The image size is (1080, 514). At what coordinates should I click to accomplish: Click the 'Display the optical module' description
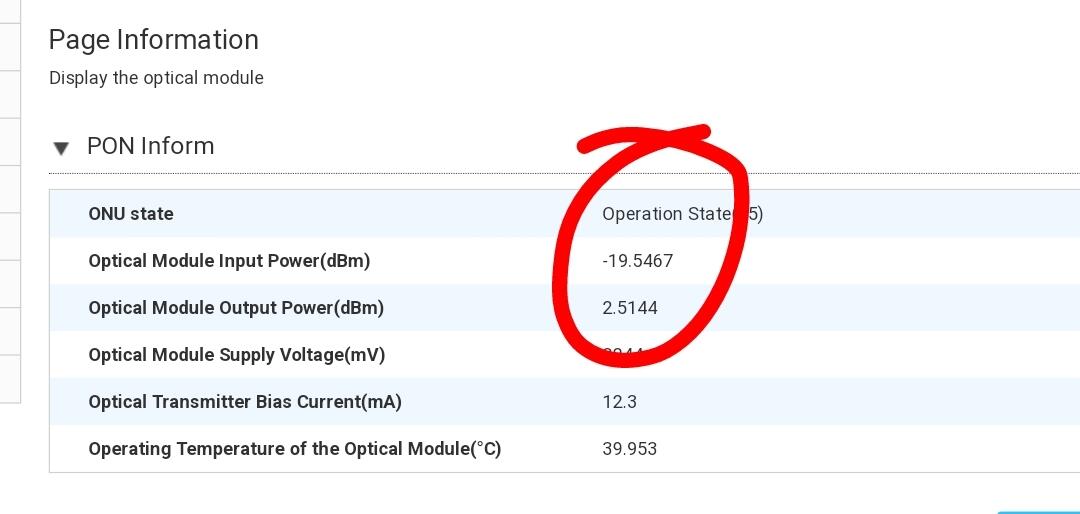pyautogui.click(x=156, y=78)
